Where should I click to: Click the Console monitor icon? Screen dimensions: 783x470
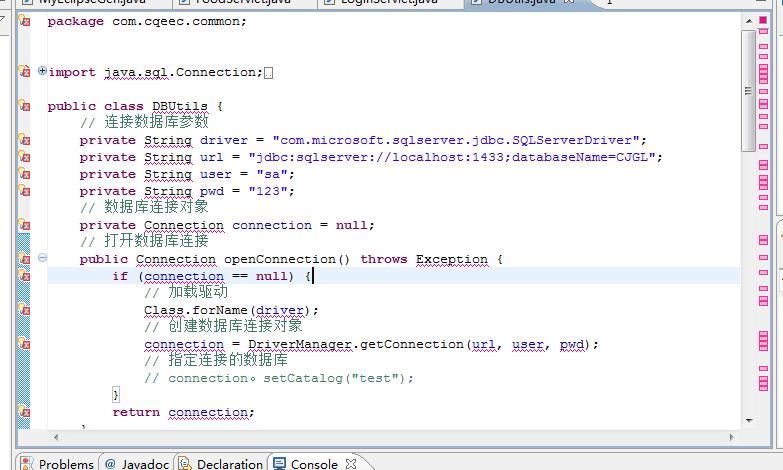point(279,464)
